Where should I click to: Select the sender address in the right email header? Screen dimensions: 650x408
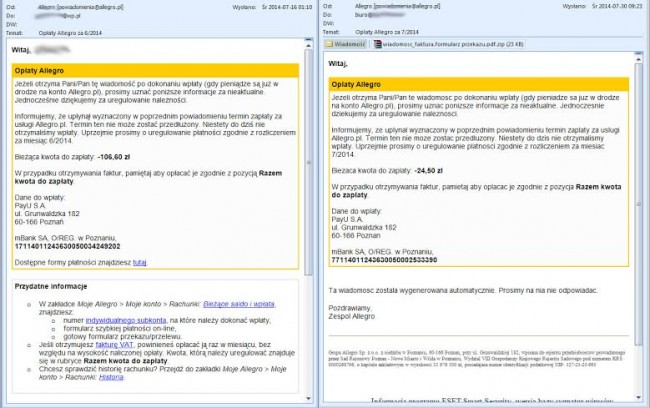(x=398, y=6)
